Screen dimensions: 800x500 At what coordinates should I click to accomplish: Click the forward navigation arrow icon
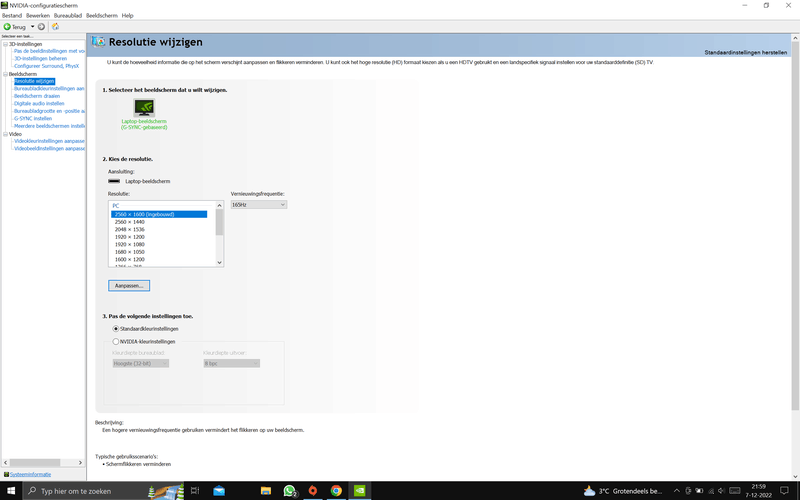(41, 27)
